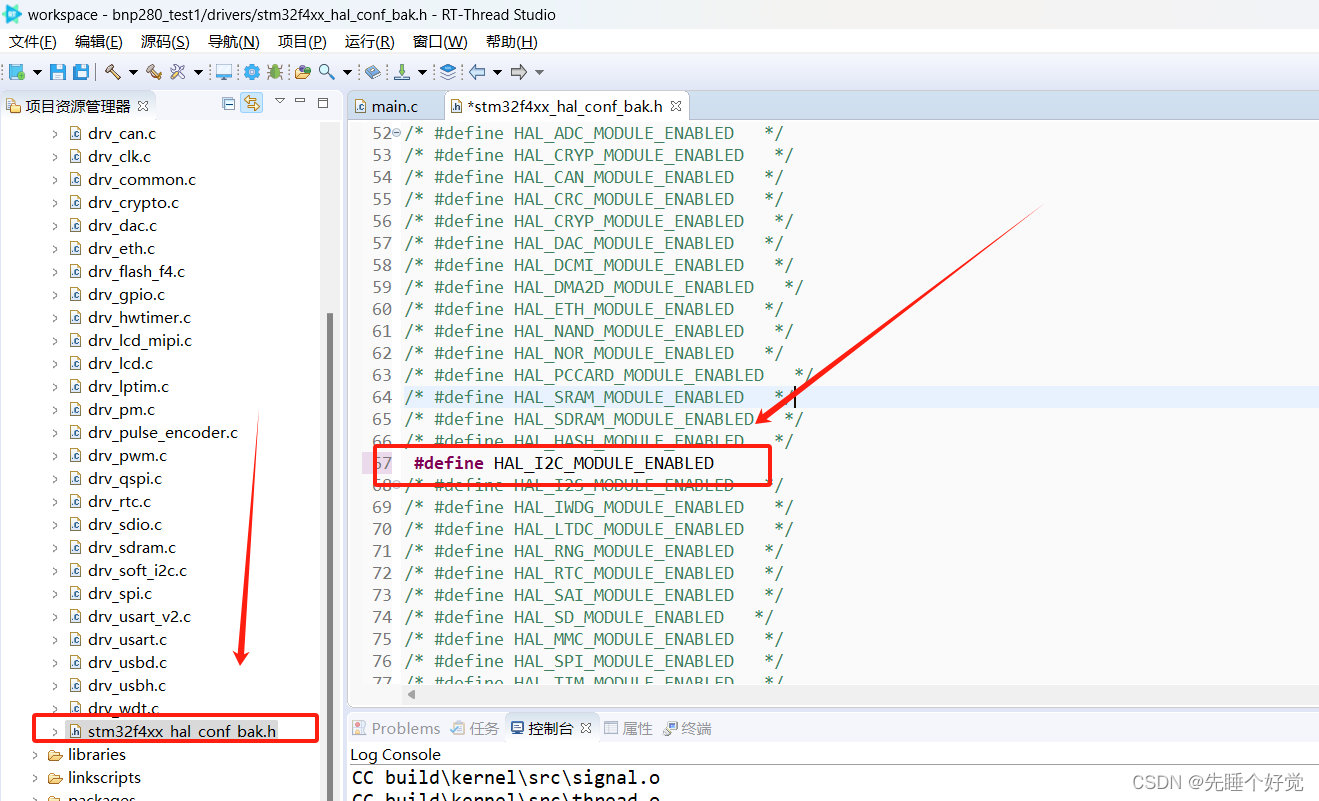Switch to the 终端 tab

(687, 728)
